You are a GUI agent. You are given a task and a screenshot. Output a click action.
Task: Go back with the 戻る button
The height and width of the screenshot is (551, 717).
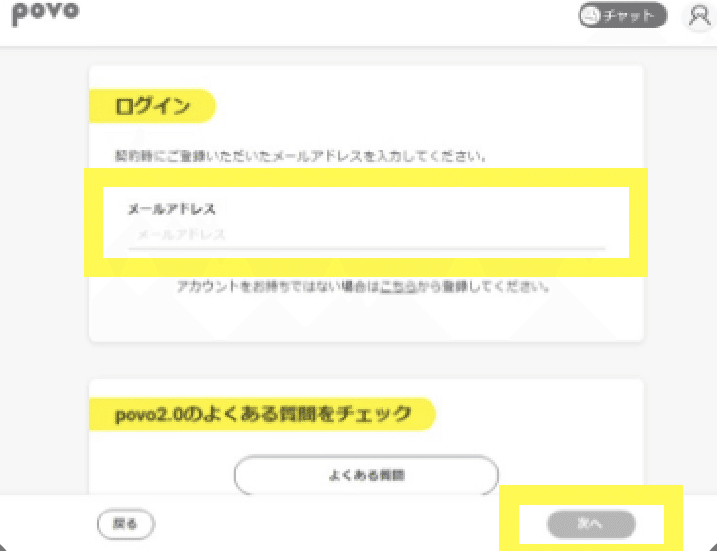point(126,524)
